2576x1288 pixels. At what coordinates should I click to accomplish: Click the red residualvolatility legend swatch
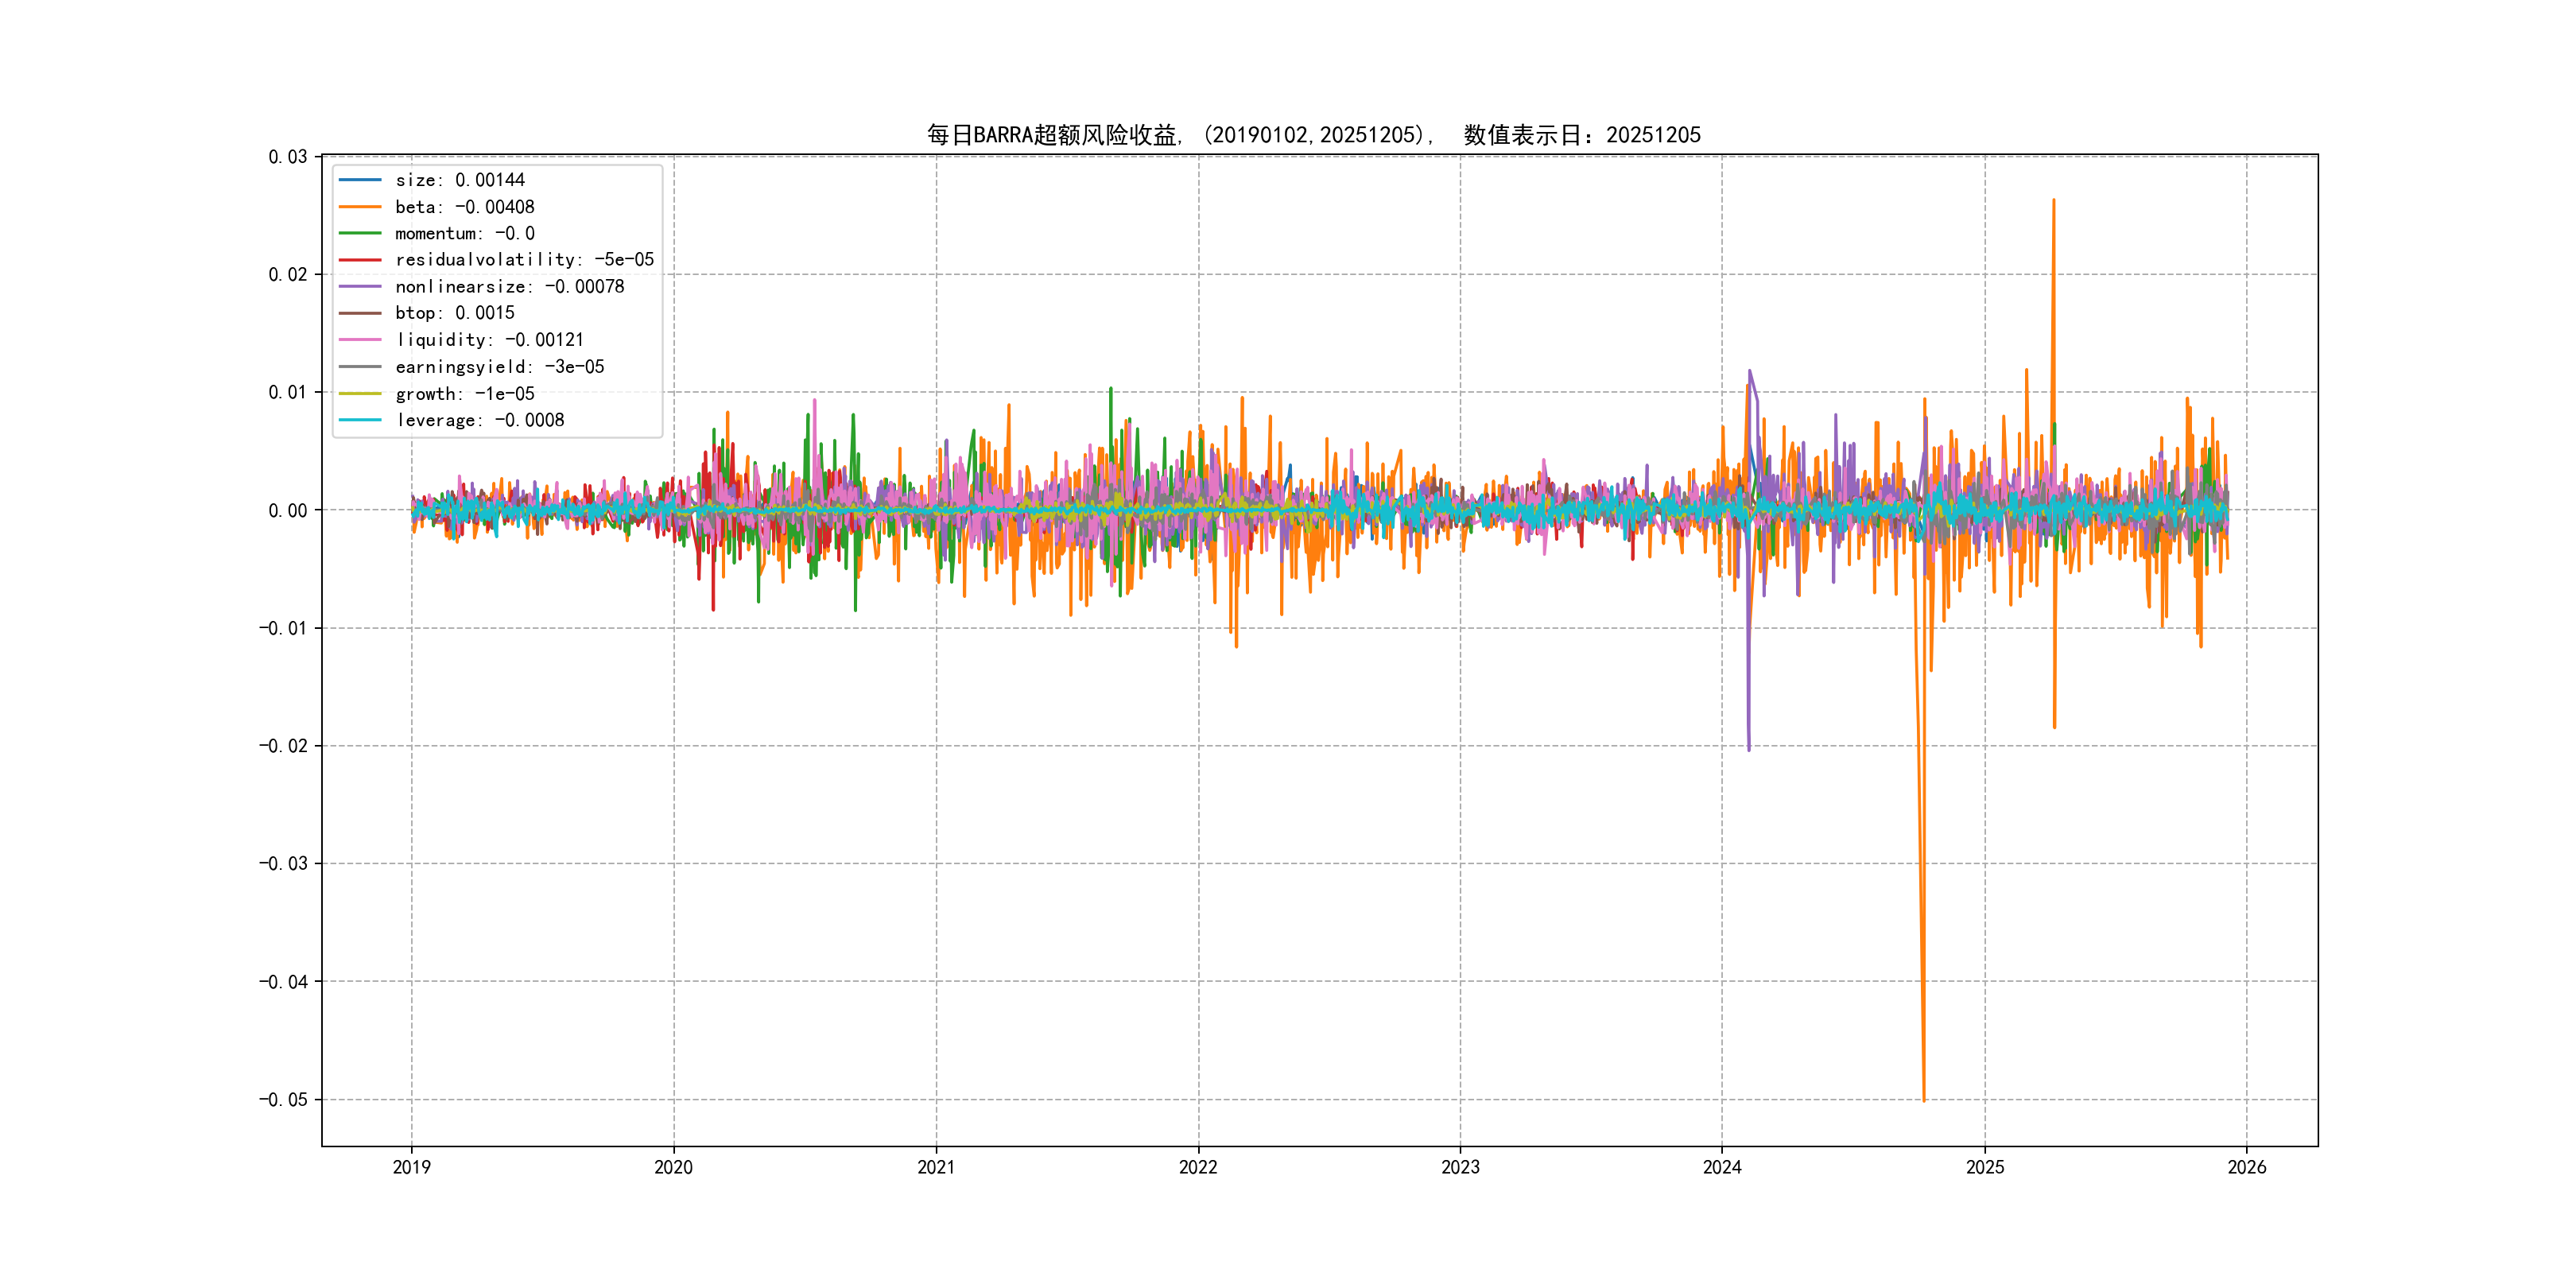(360, 260)
